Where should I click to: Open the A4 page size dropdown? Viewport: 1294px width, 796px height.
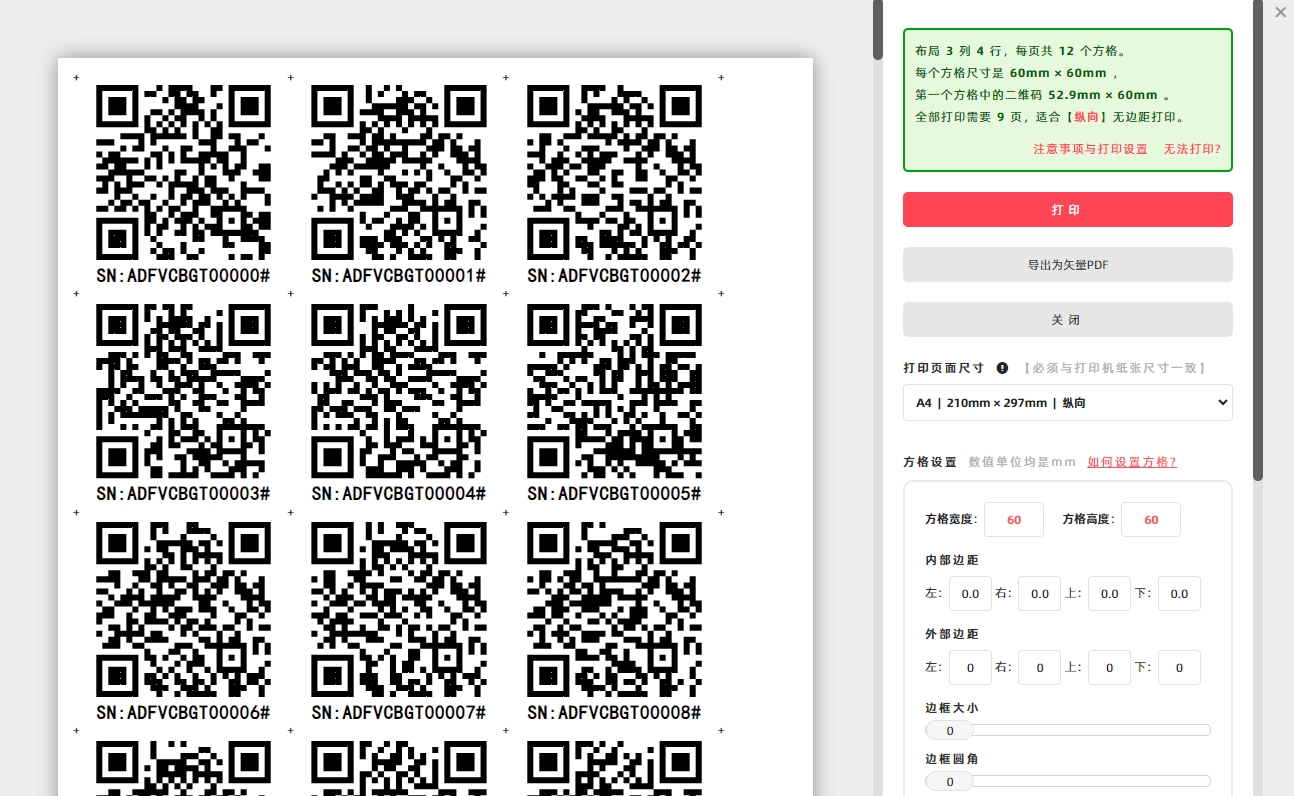click(x=1067, y=403)
